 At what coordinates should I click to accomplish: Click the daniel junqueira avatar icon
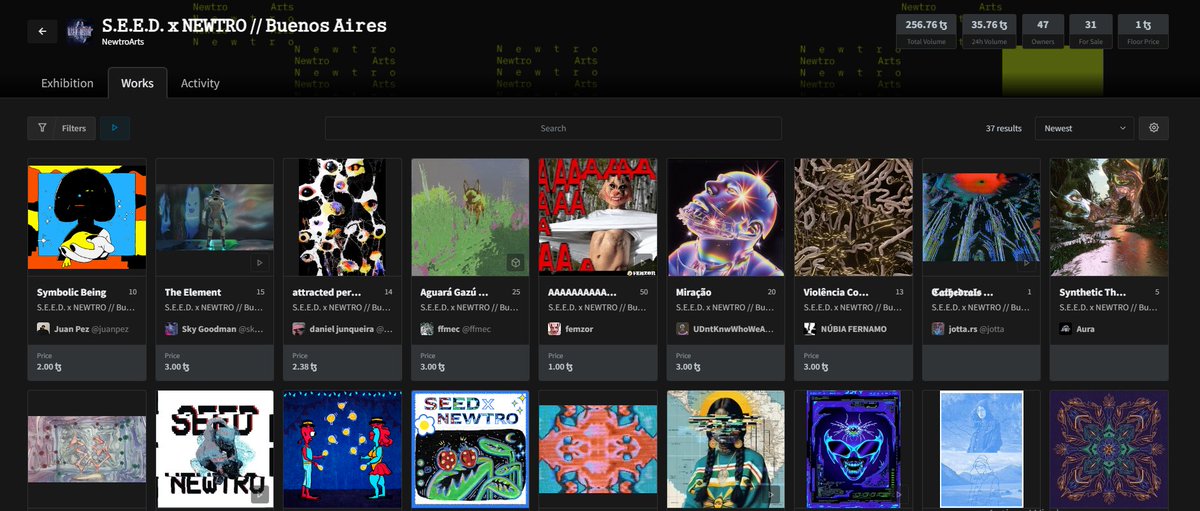(299, 328)
